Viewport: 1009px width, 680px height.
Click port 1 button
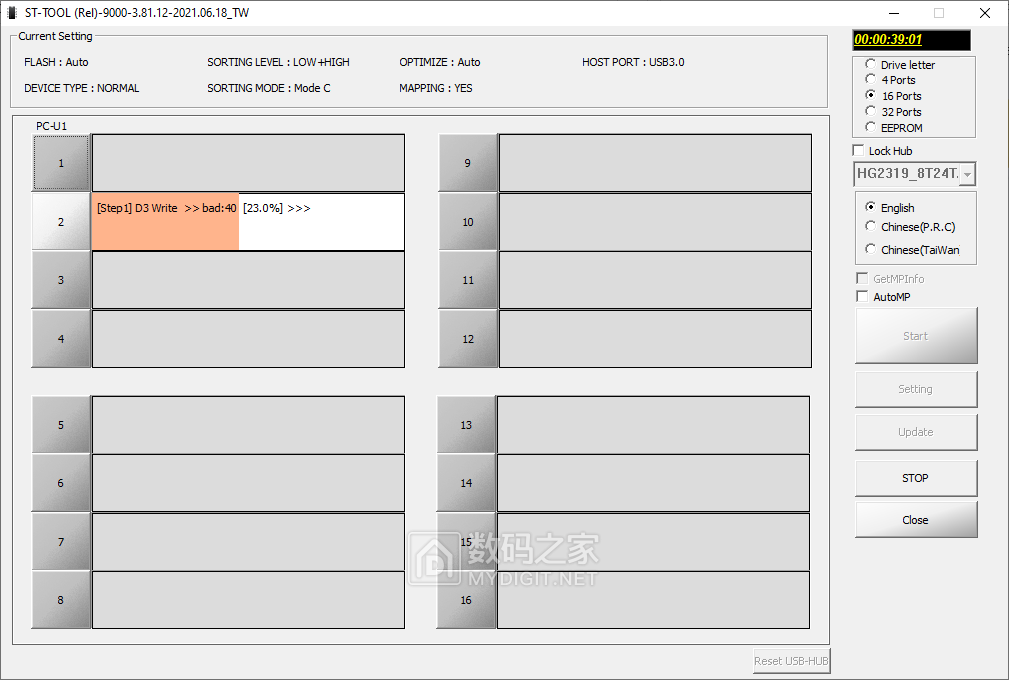click(61, 163)
